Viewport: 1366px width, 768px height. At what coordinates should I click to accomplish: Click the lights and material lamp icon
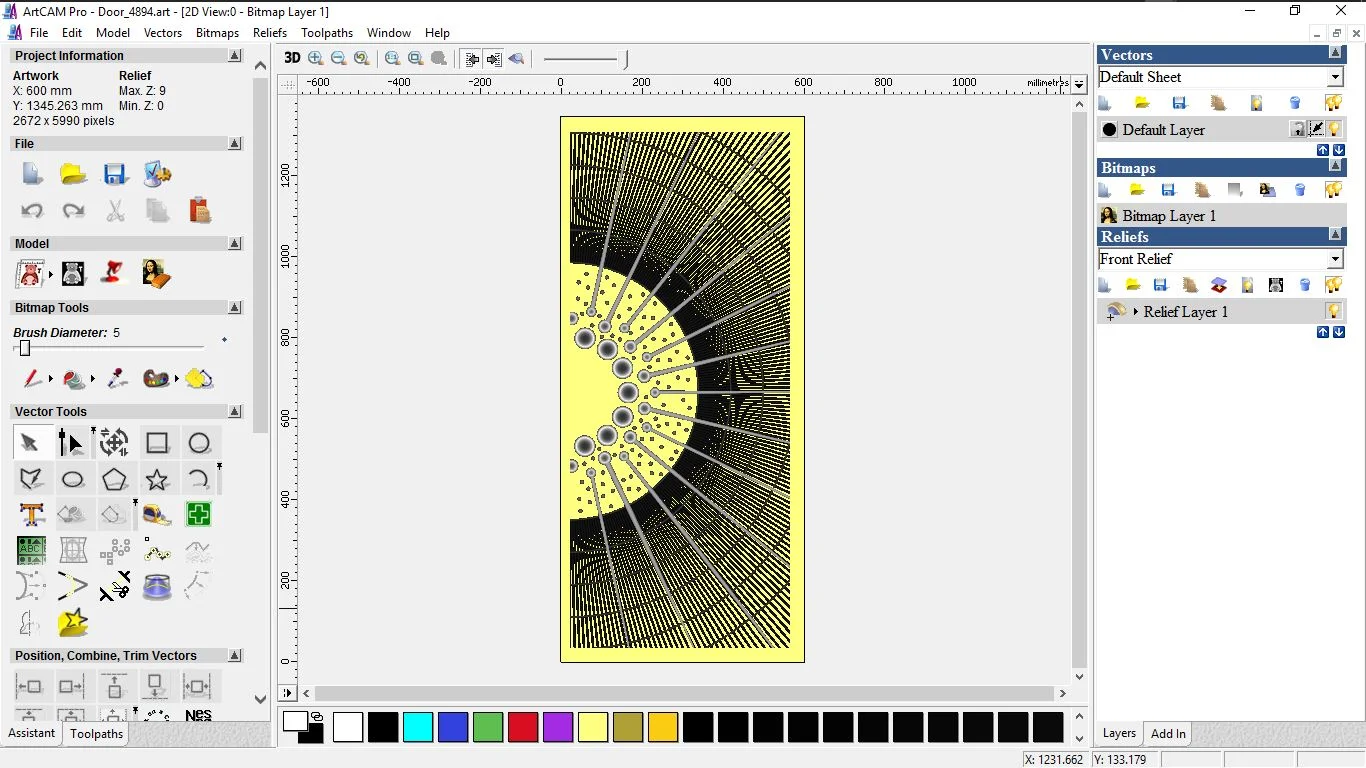(x=115, y=273)
